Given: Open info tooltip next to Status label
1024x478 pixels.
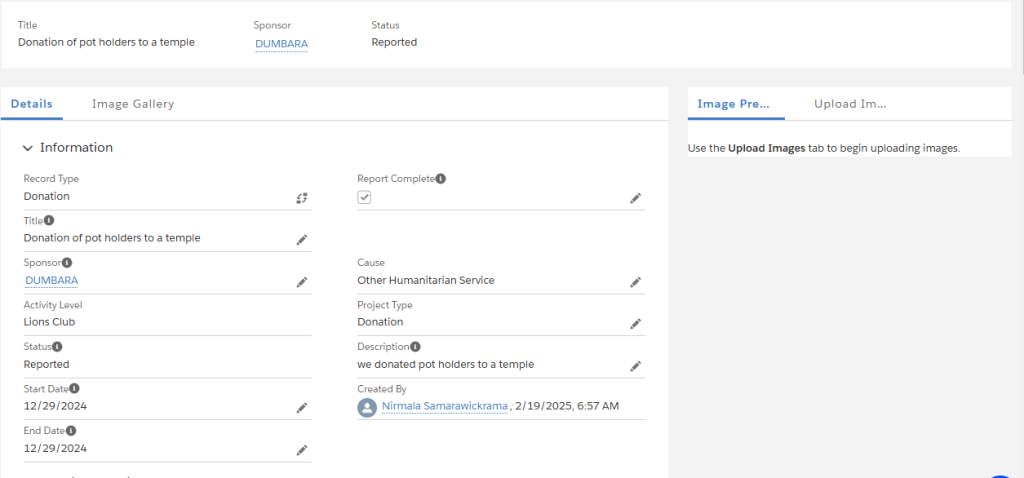Looking at the screenshot, I should click(x=58, y=347).
